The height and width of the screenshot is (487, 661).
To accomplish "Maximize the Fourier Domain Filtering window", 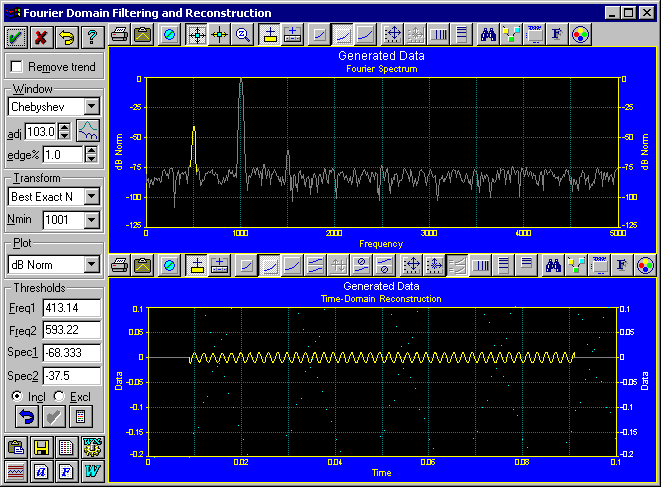I will tap(628, 13).
